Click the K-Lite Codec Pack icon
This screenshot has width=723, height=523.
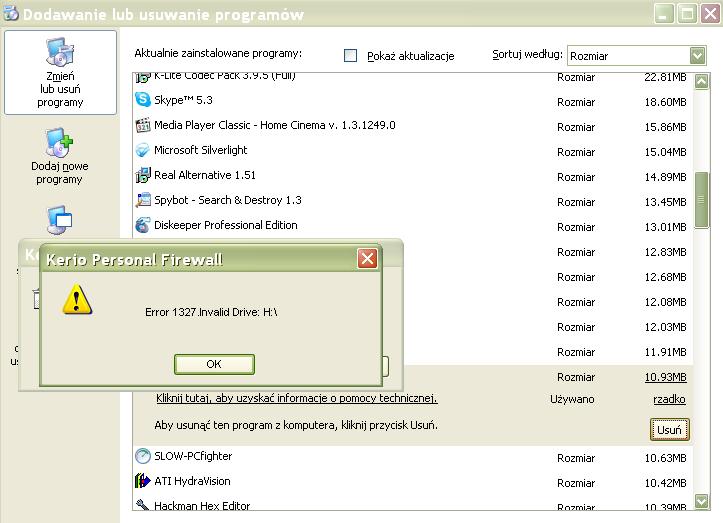pos(143,77)
